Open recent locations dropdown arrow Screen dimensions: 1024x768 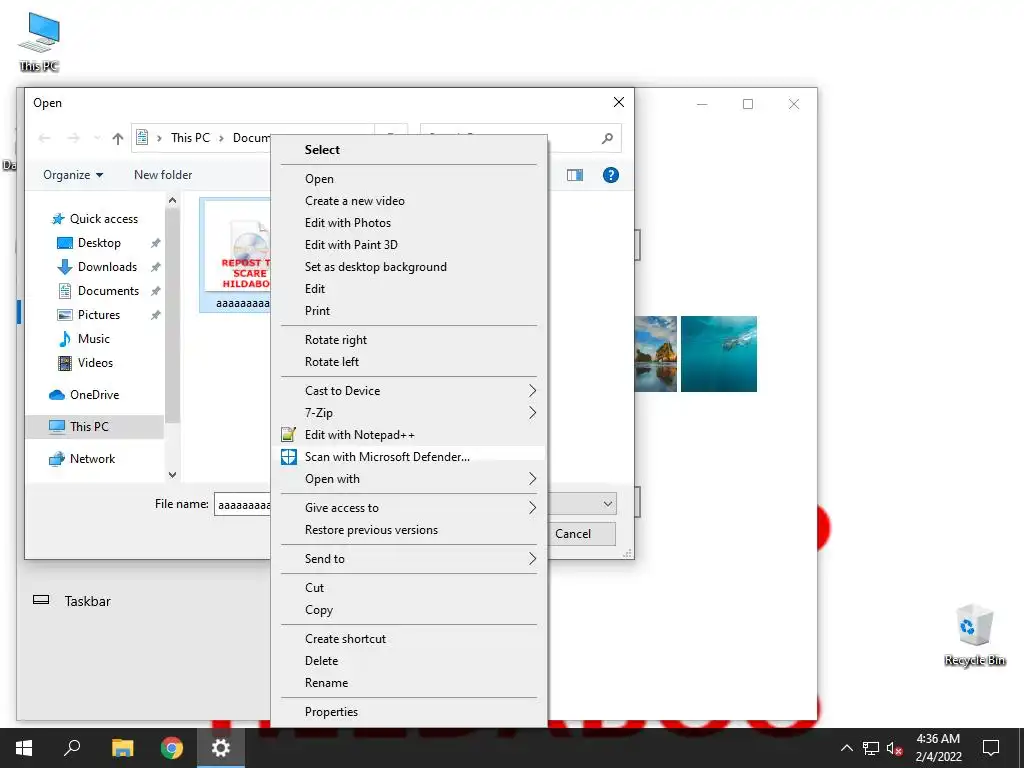97,138
